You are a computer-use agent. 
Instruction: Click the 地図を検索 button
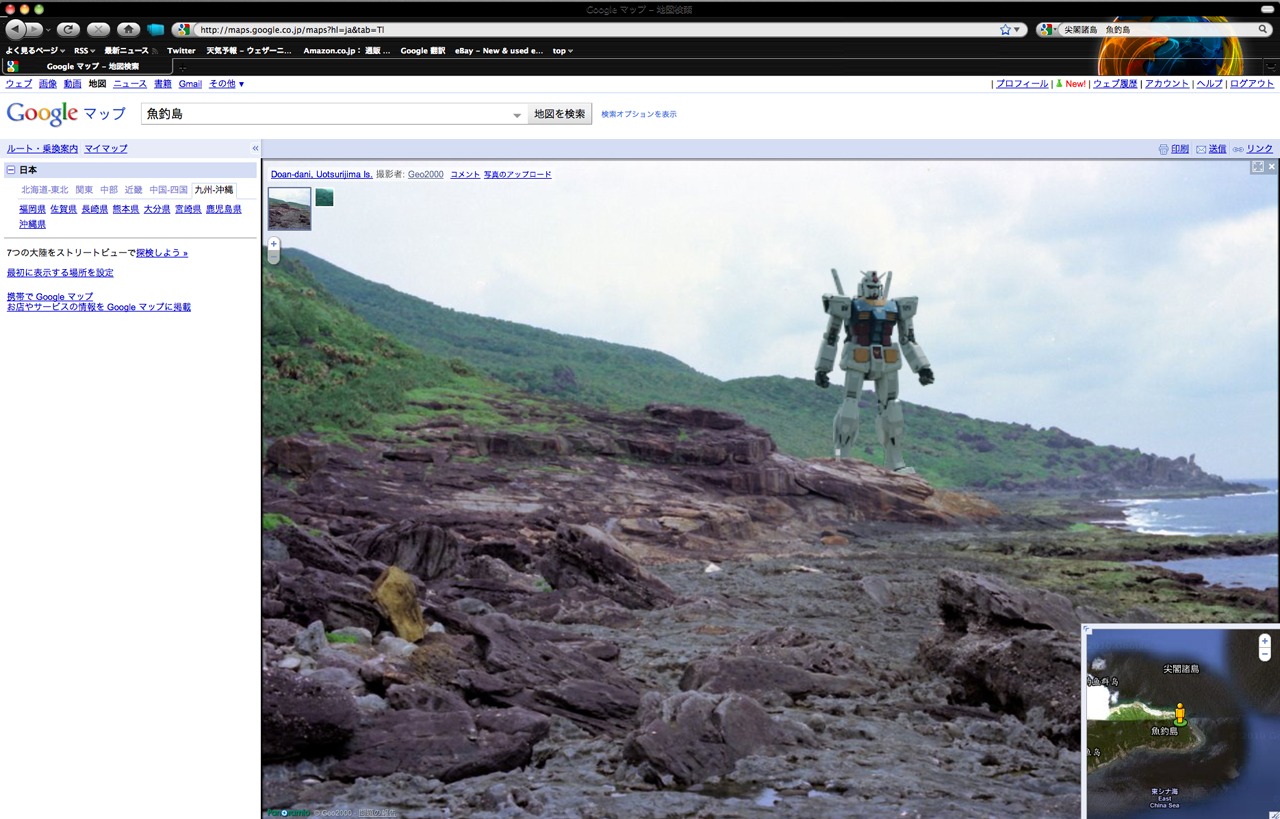pyautogui.click(x=560, y=114)
